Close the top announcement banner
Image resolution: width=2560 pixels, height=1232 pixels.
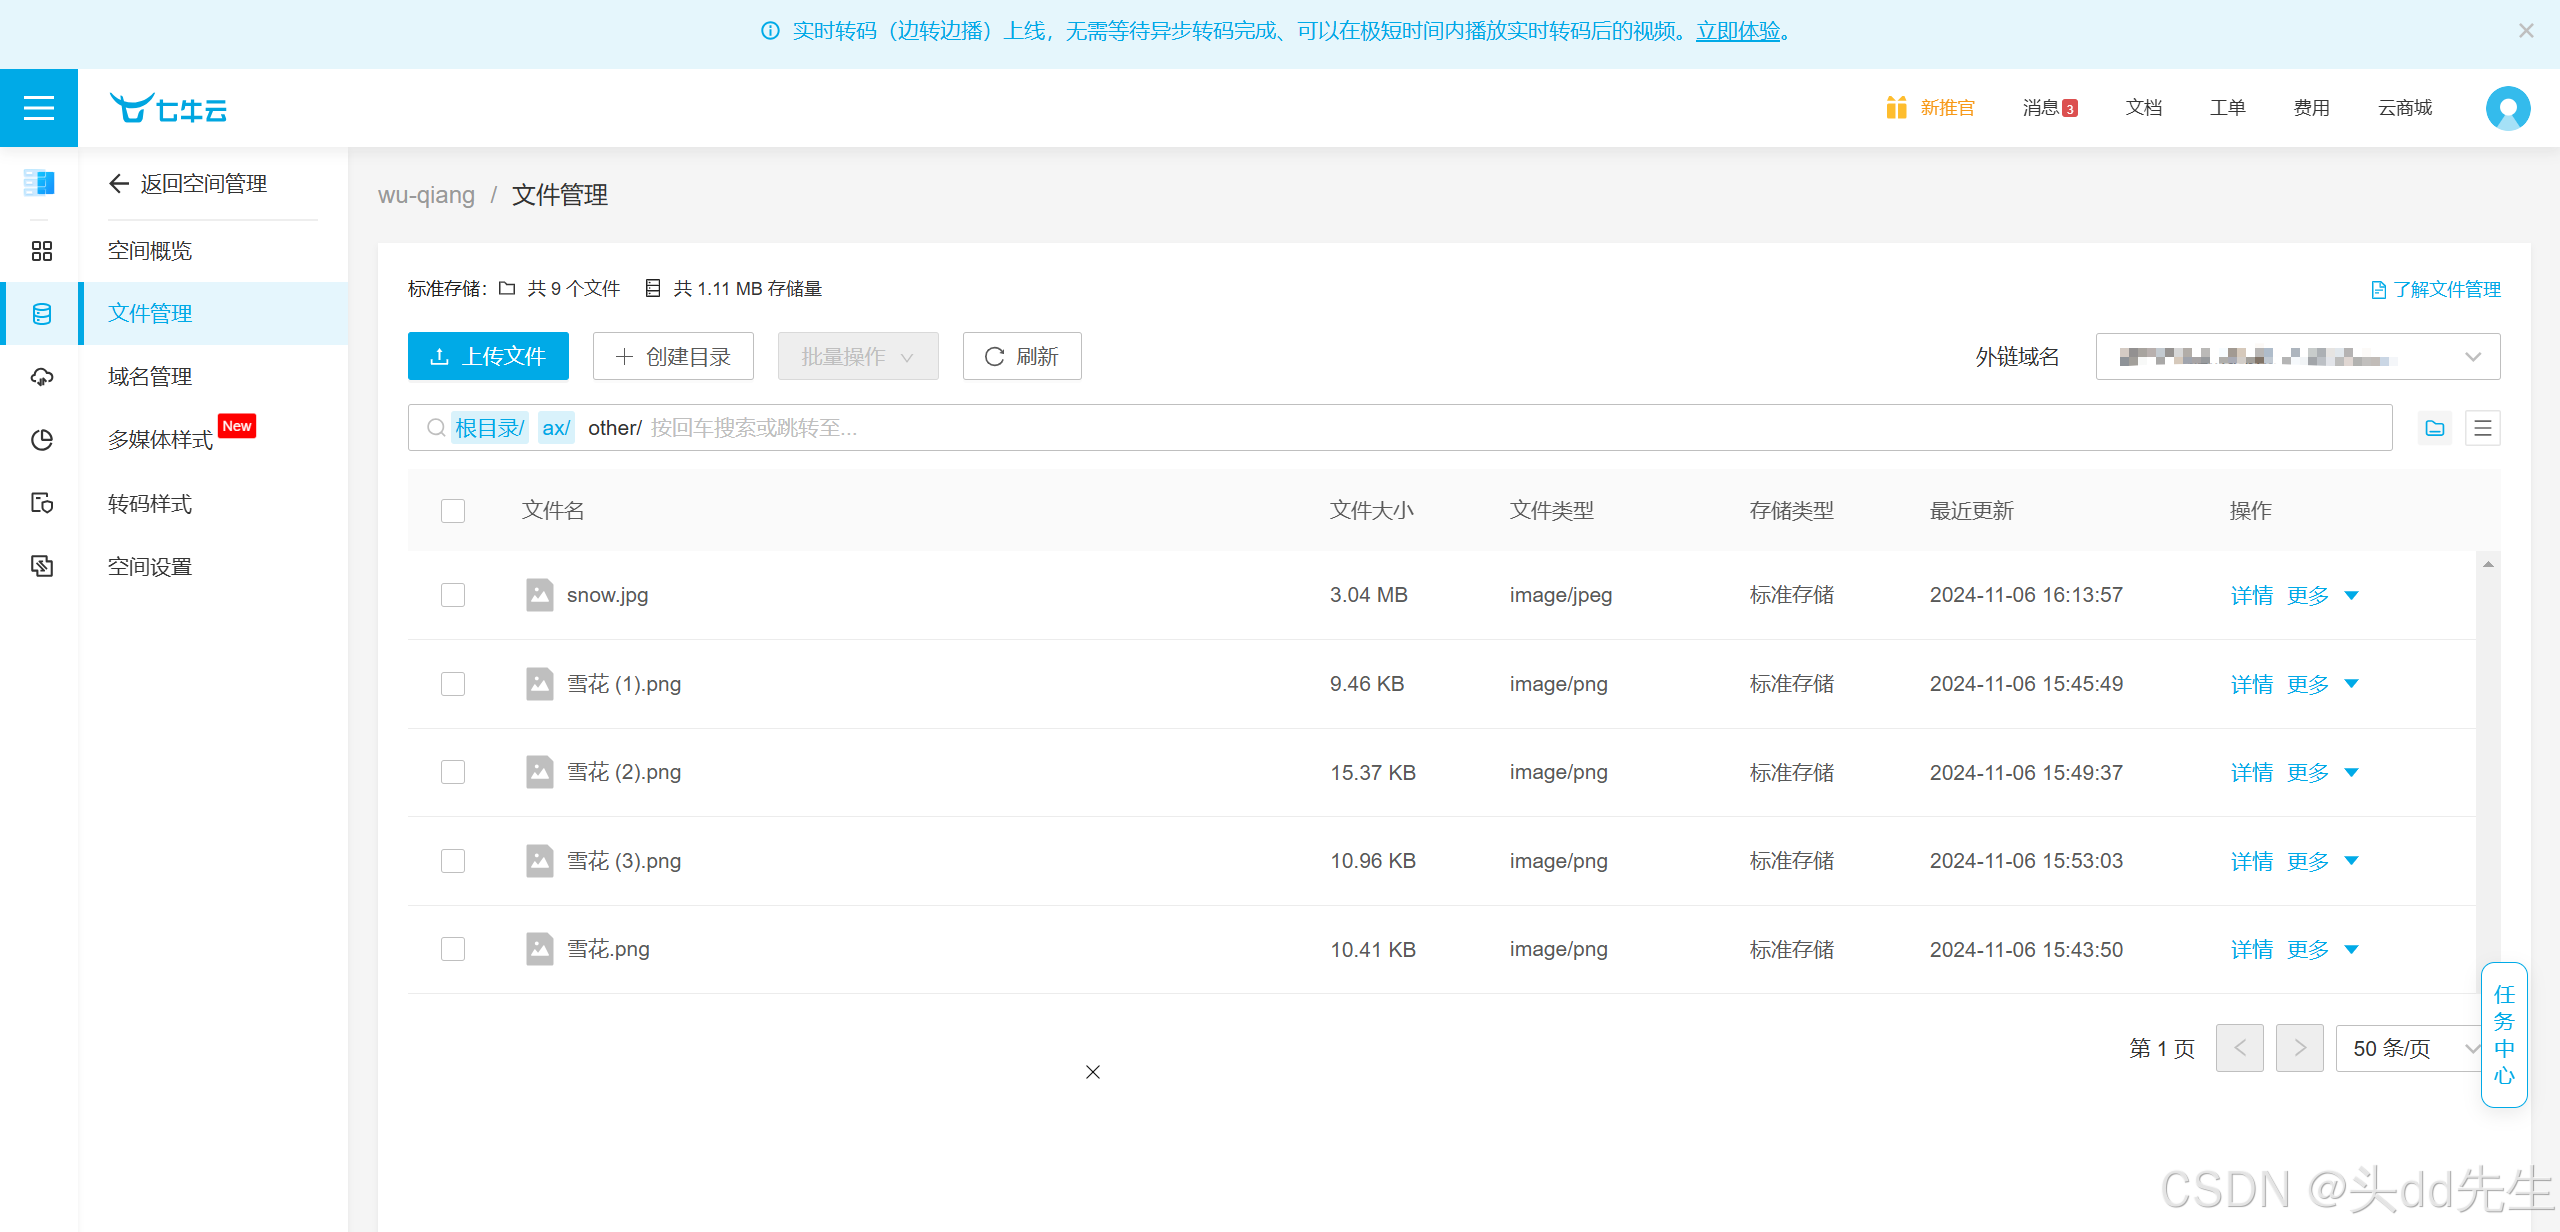tap(2526, 31)
